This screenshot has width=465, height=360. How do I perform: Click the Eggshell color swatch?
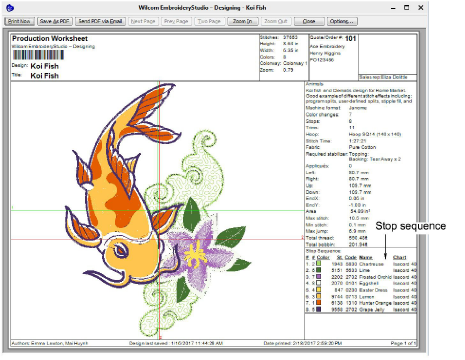click(319, 283)
